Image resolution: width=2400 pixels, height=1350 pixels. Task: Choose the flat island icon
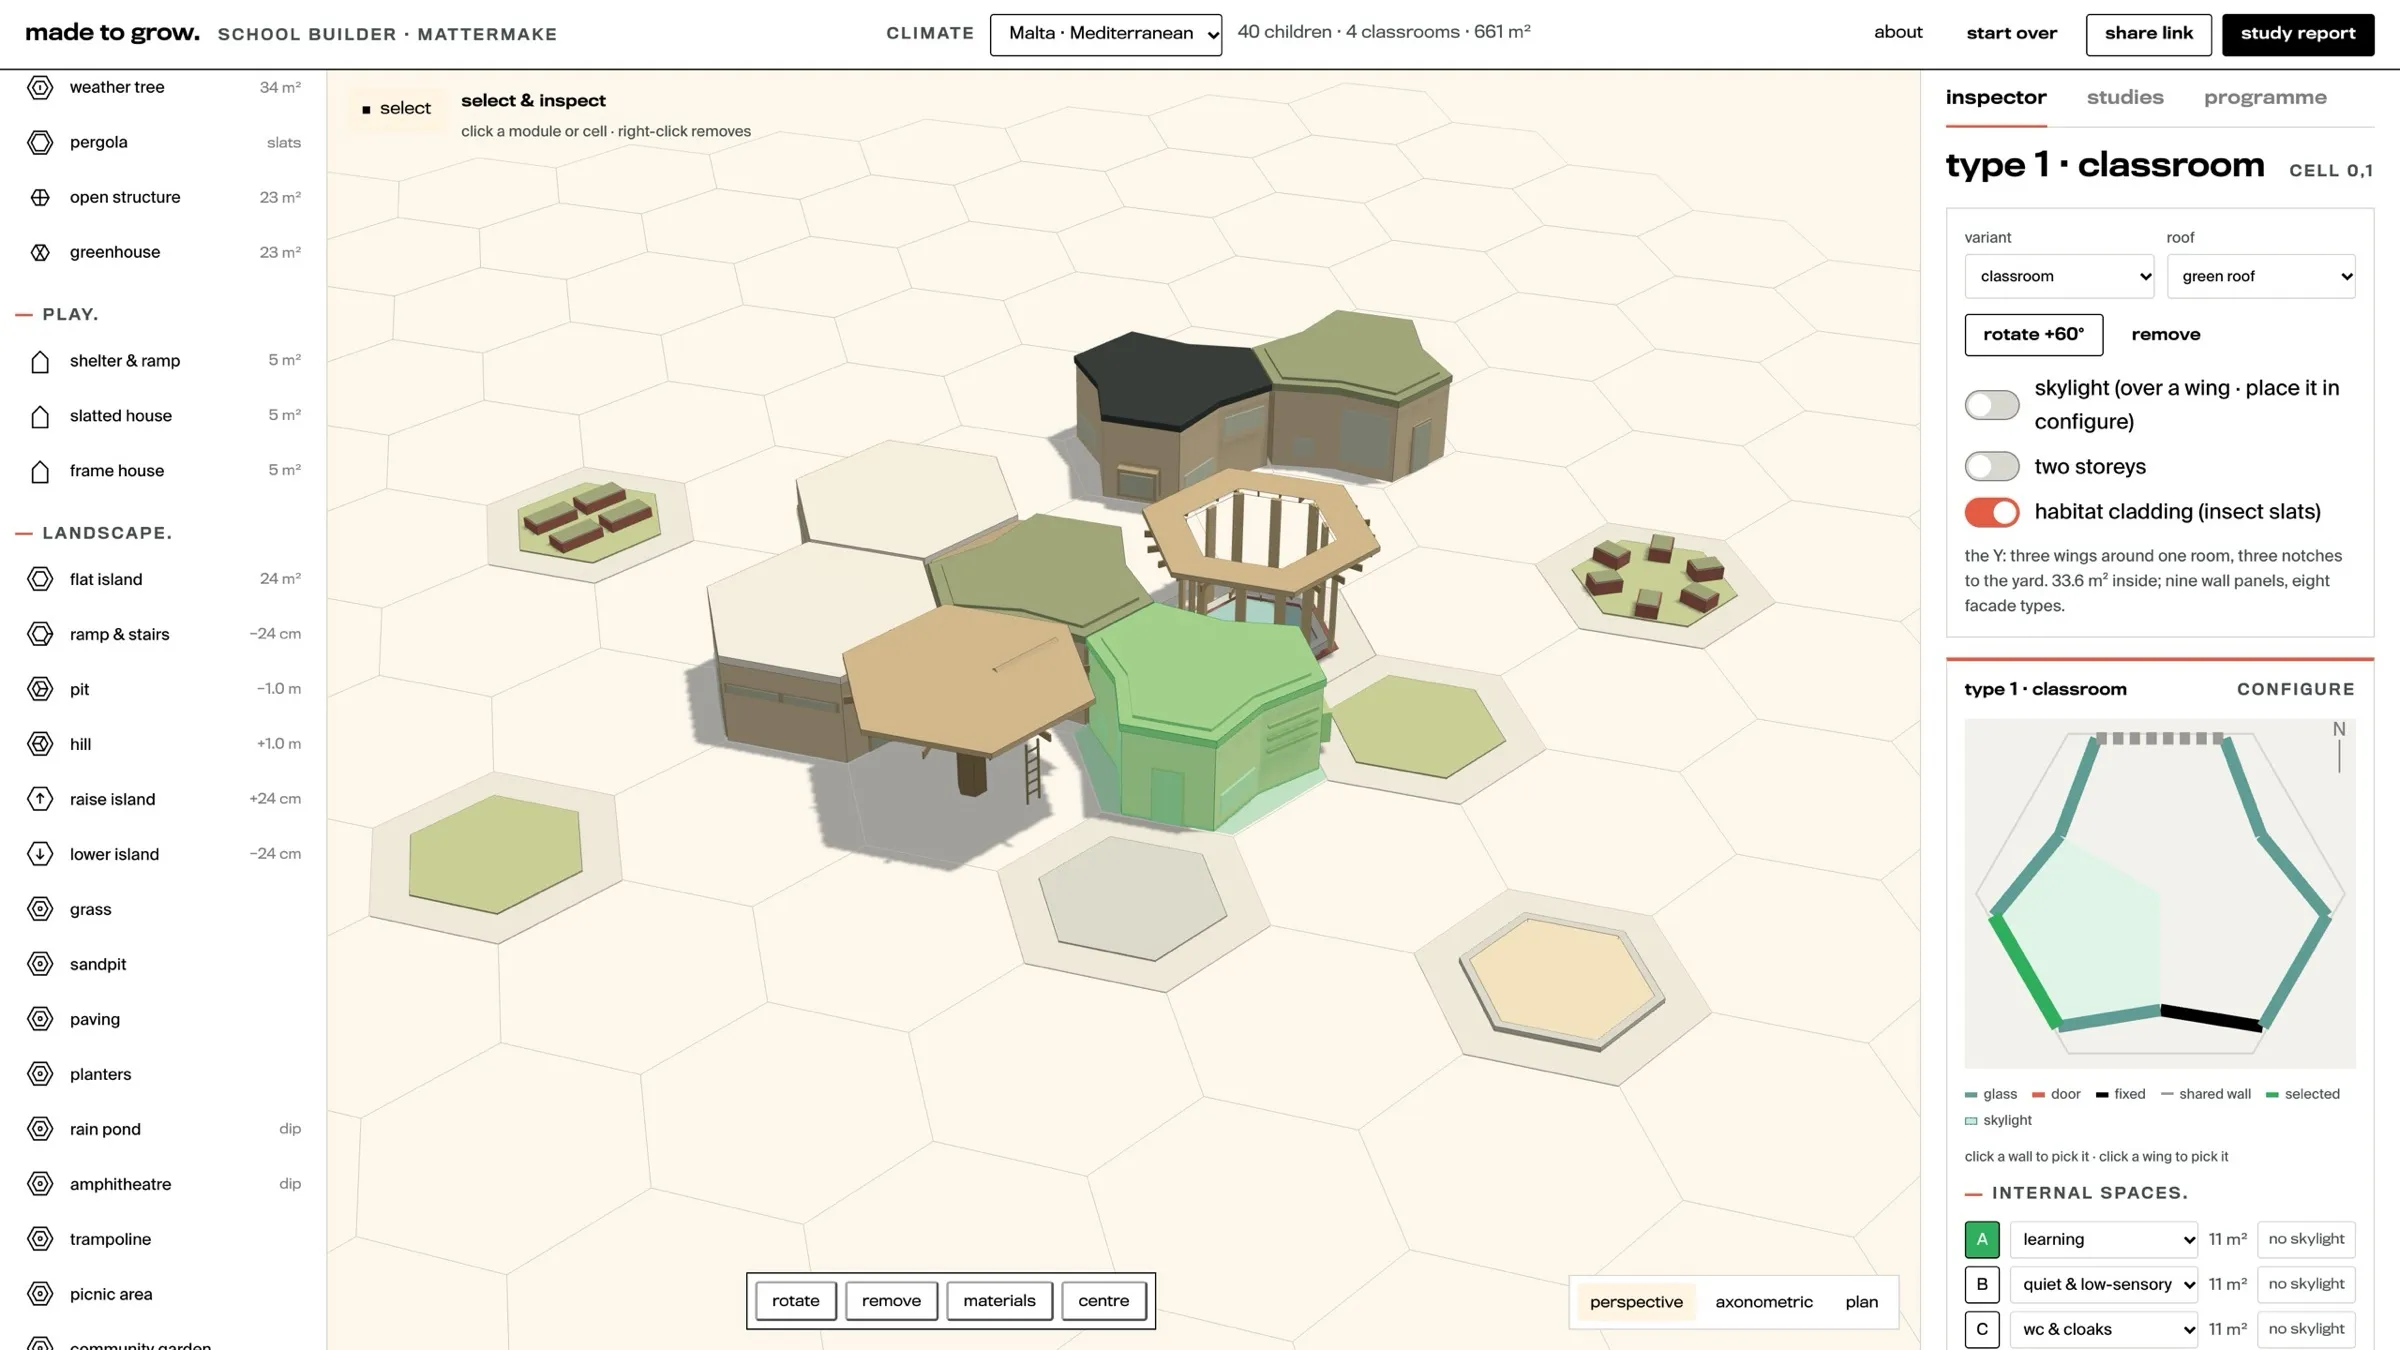coord(40,579)
